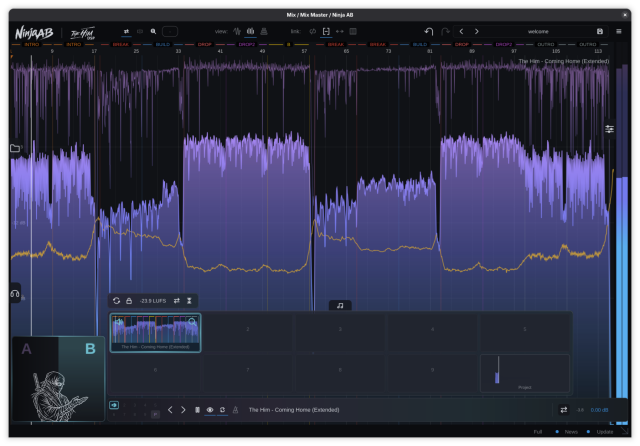This screenshot has height=446, width=640.
Task: Click the marker icon left of the eye
Action: pyautogui.click(x=197, y=410)
